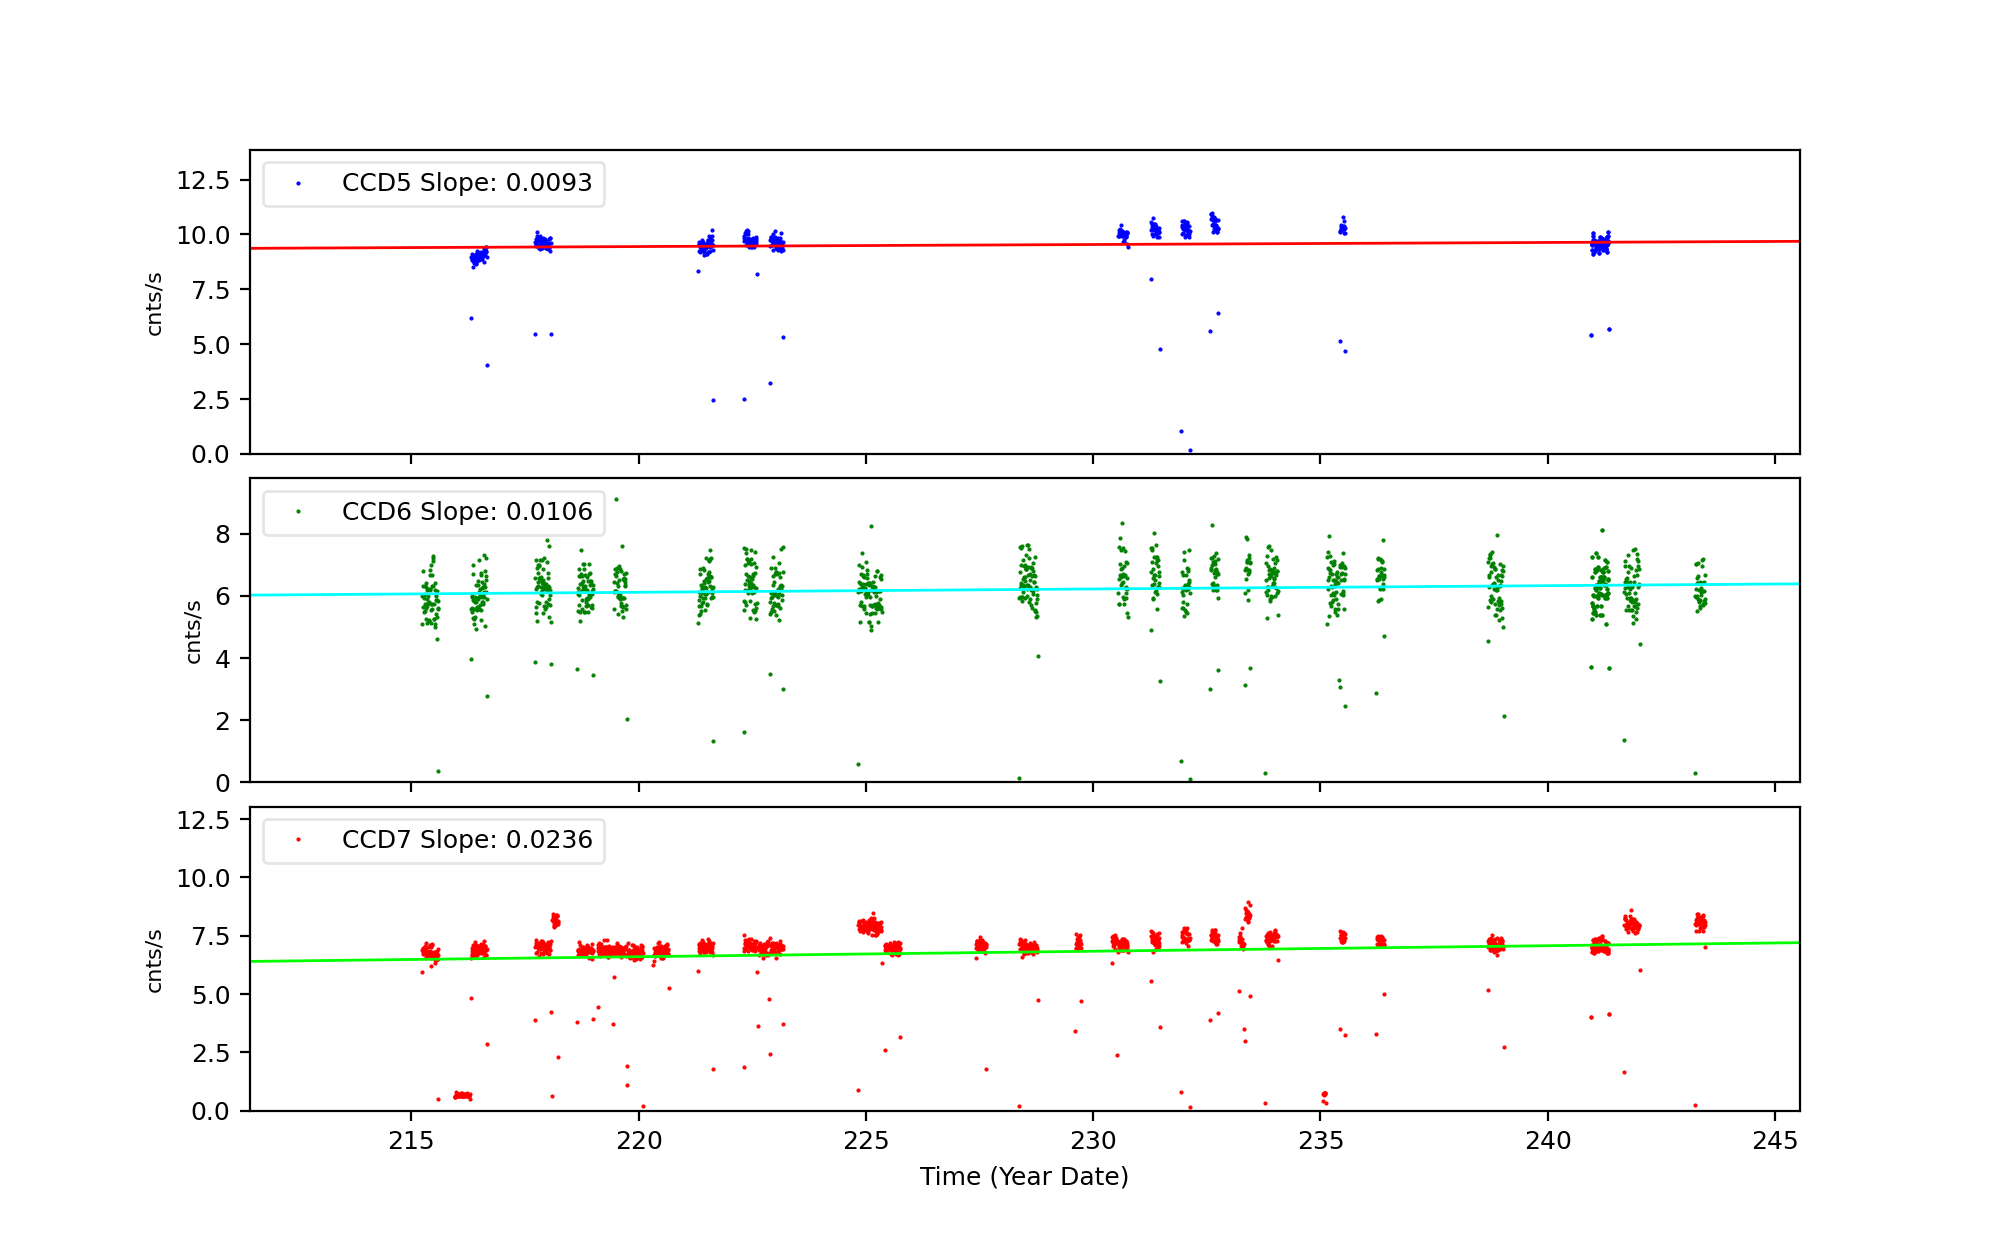Click x-axis tick label 240
Image resolution: width=2000 pixels, height=1248 pixels.
point(1548,1141)
